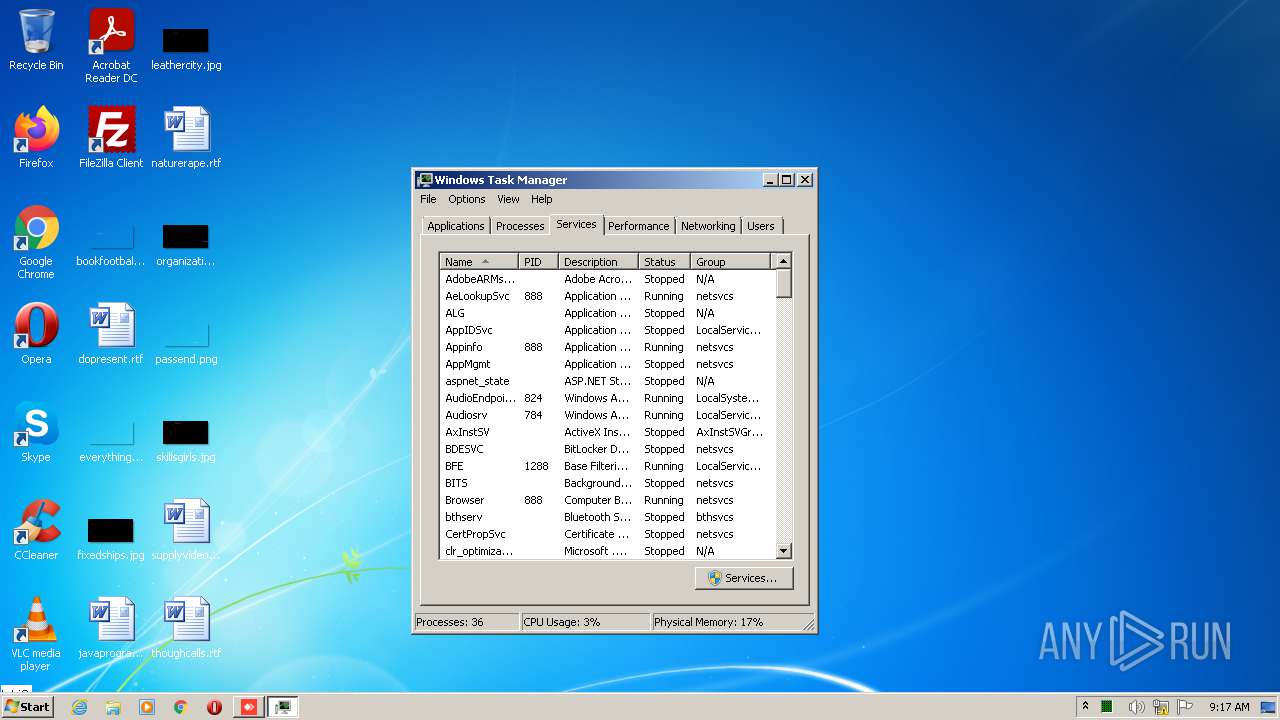Switch to the Applications tab
Viewport: 1280px width, 720px height.
click(x=456, y=226)
